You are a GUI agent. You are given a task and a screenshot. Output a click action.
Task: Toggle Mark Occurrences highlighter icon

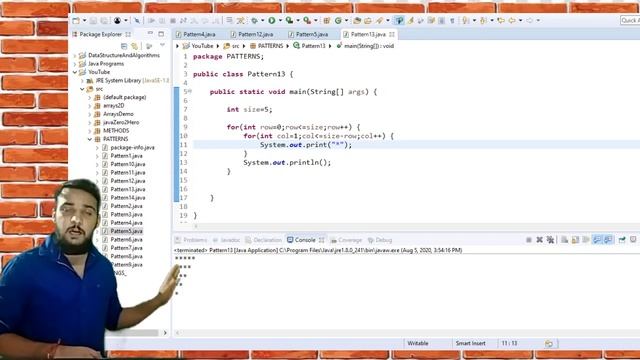pos(411,20)
